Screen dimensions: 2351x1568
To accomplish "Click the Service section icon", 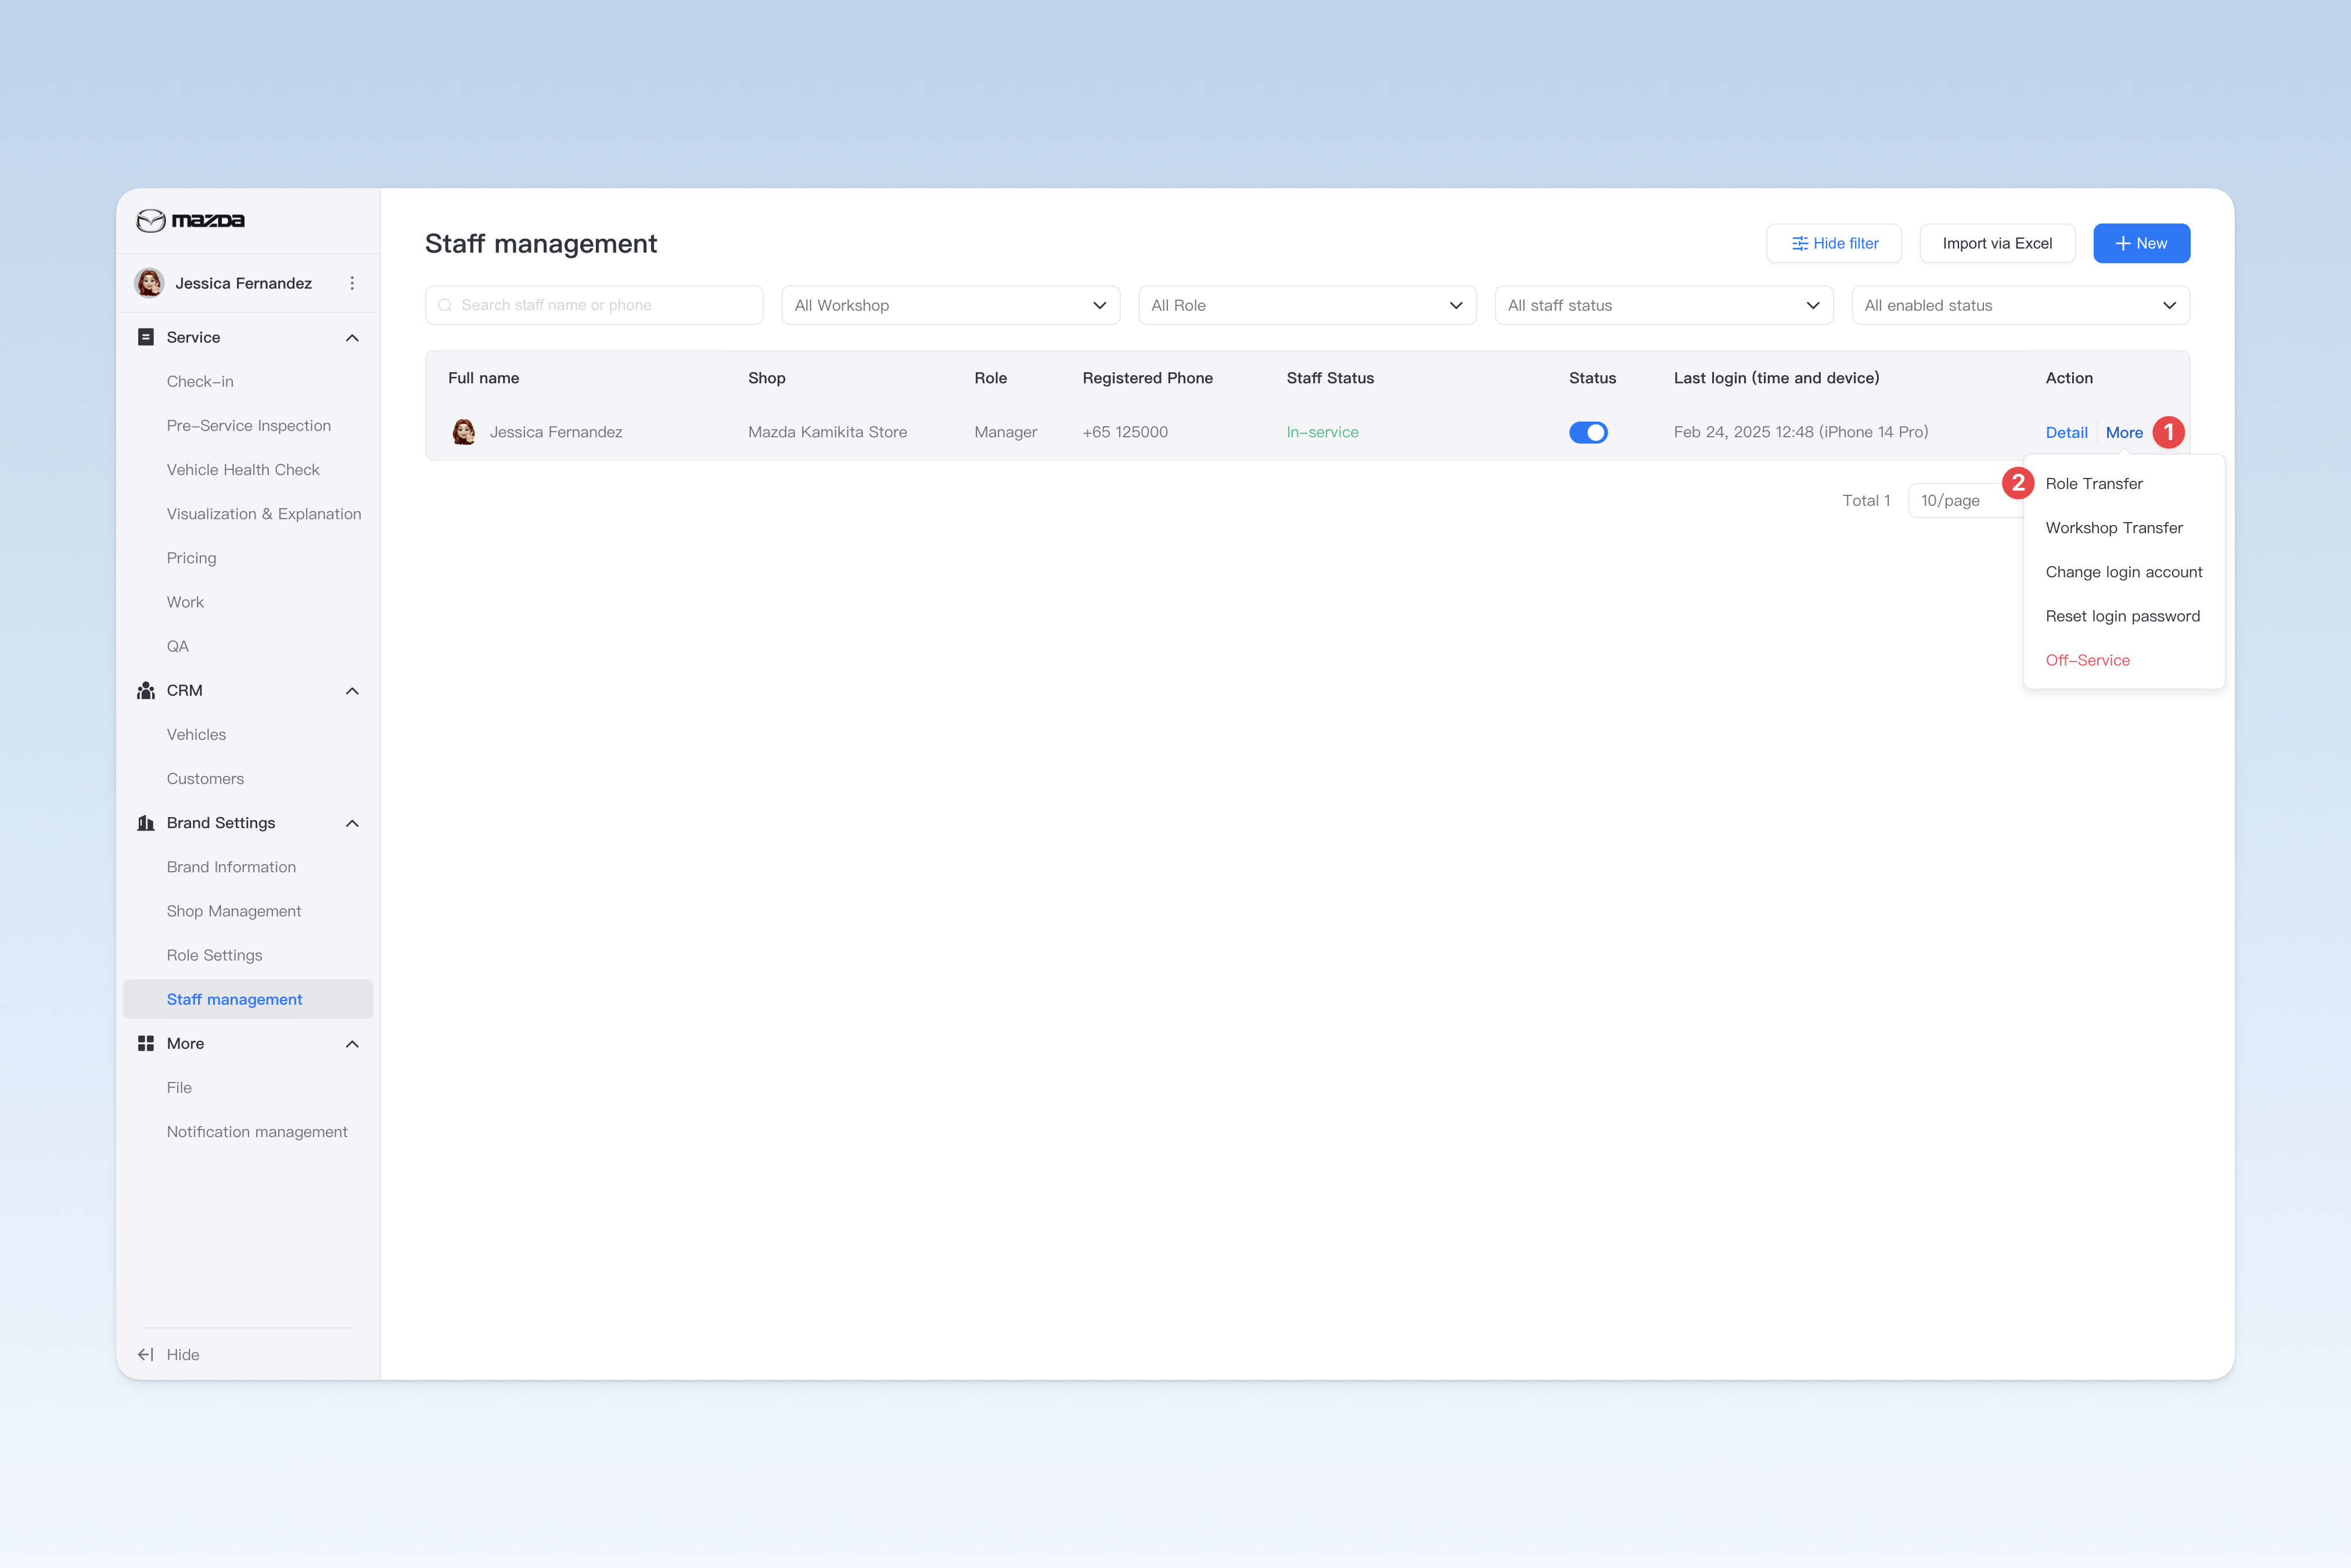I will (x=146, y=337).
